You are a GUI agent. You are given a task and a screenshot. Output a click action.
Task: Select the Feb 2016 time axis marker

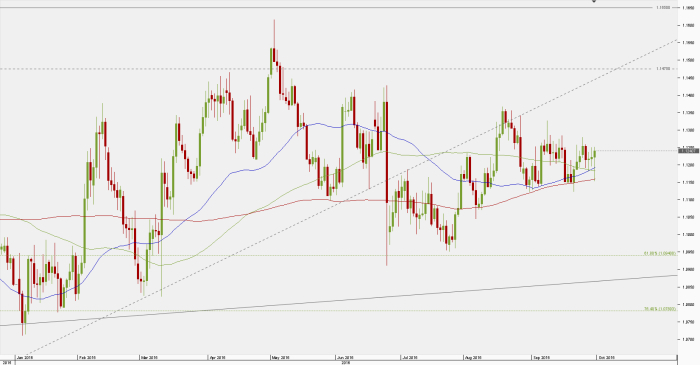coord(88,357)
